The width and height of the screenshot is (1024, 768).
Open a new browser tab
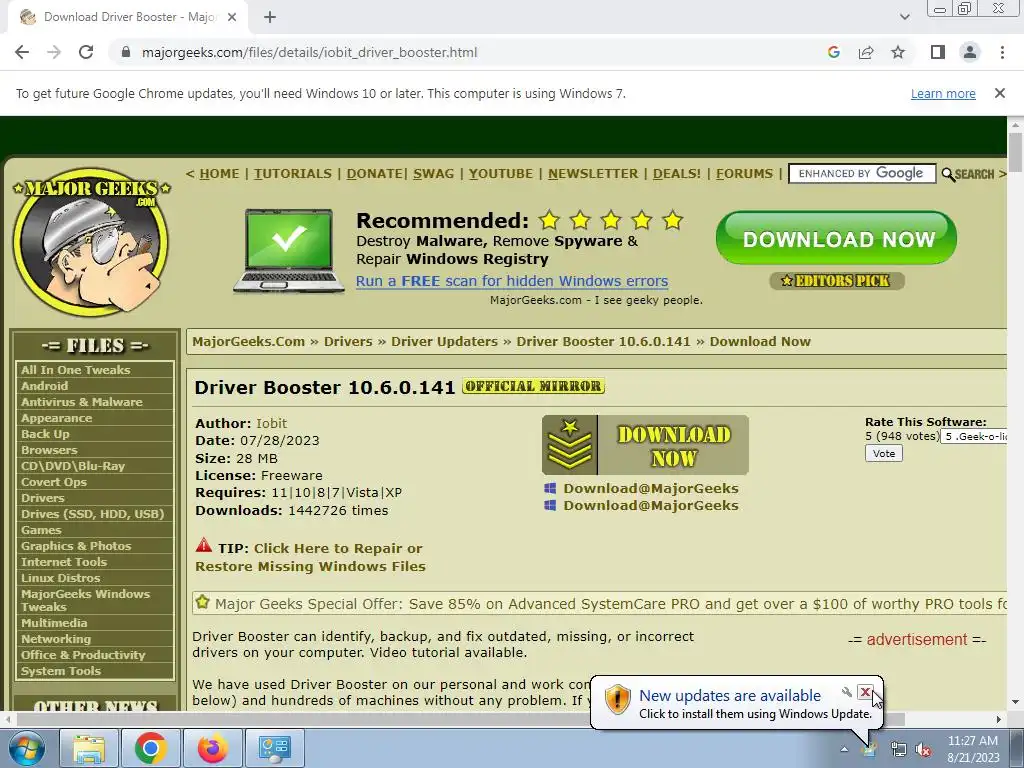coord(270,17)
